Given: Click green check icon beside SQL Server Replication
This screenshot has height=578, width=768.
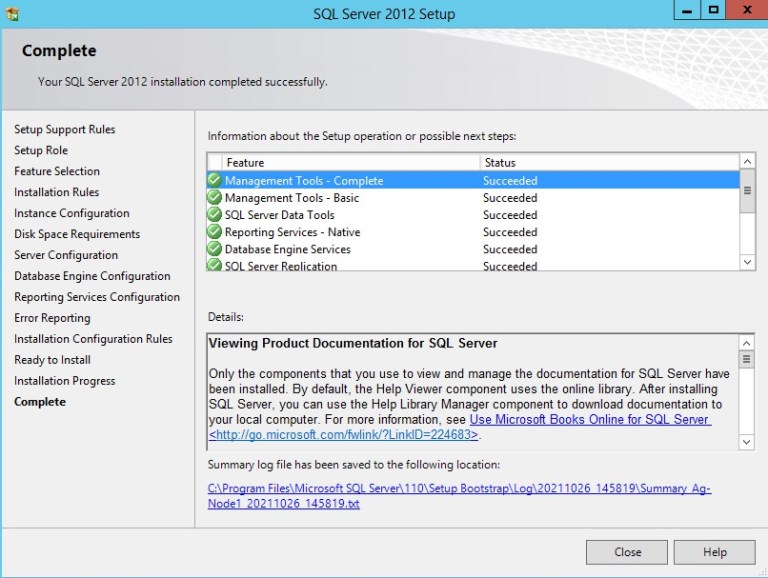Looking at the screenshot, I should pos(214,265).
